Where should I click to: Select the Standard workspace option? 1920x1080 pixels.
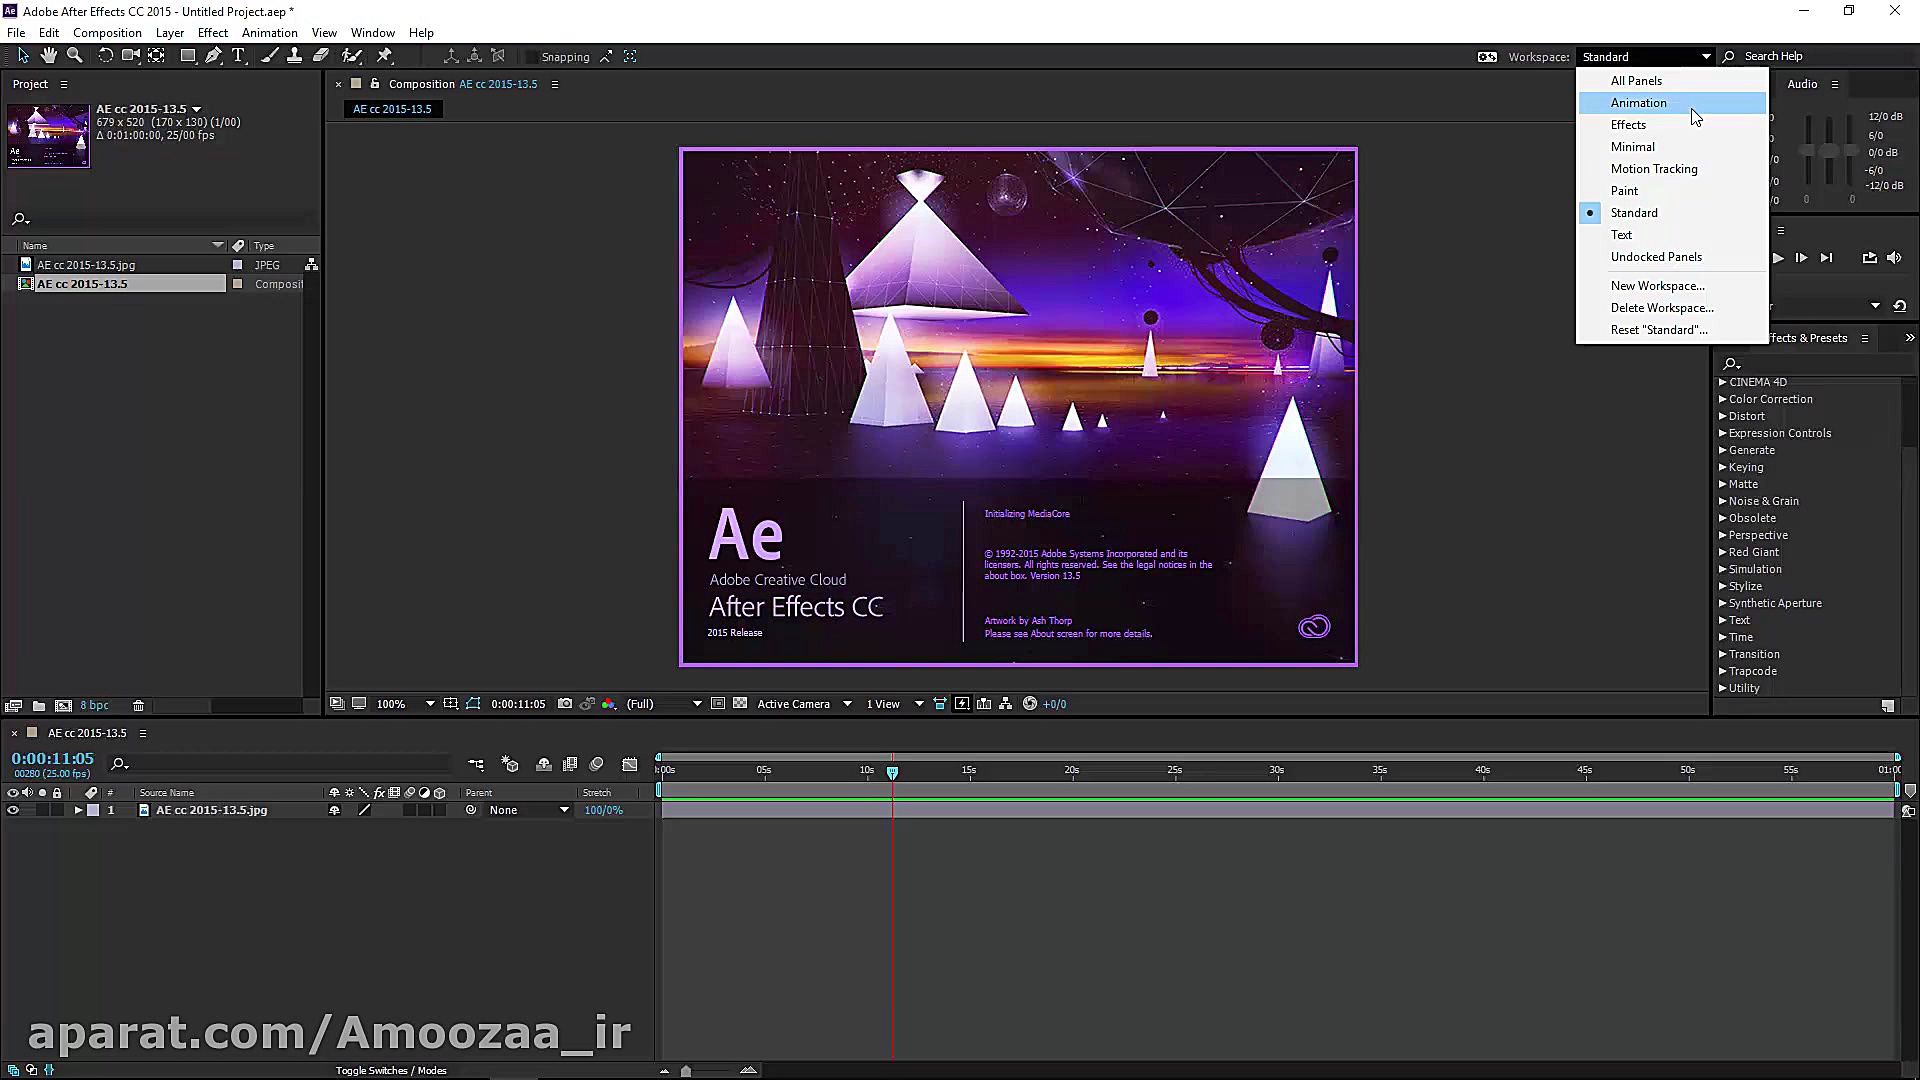pos(1634,213)
